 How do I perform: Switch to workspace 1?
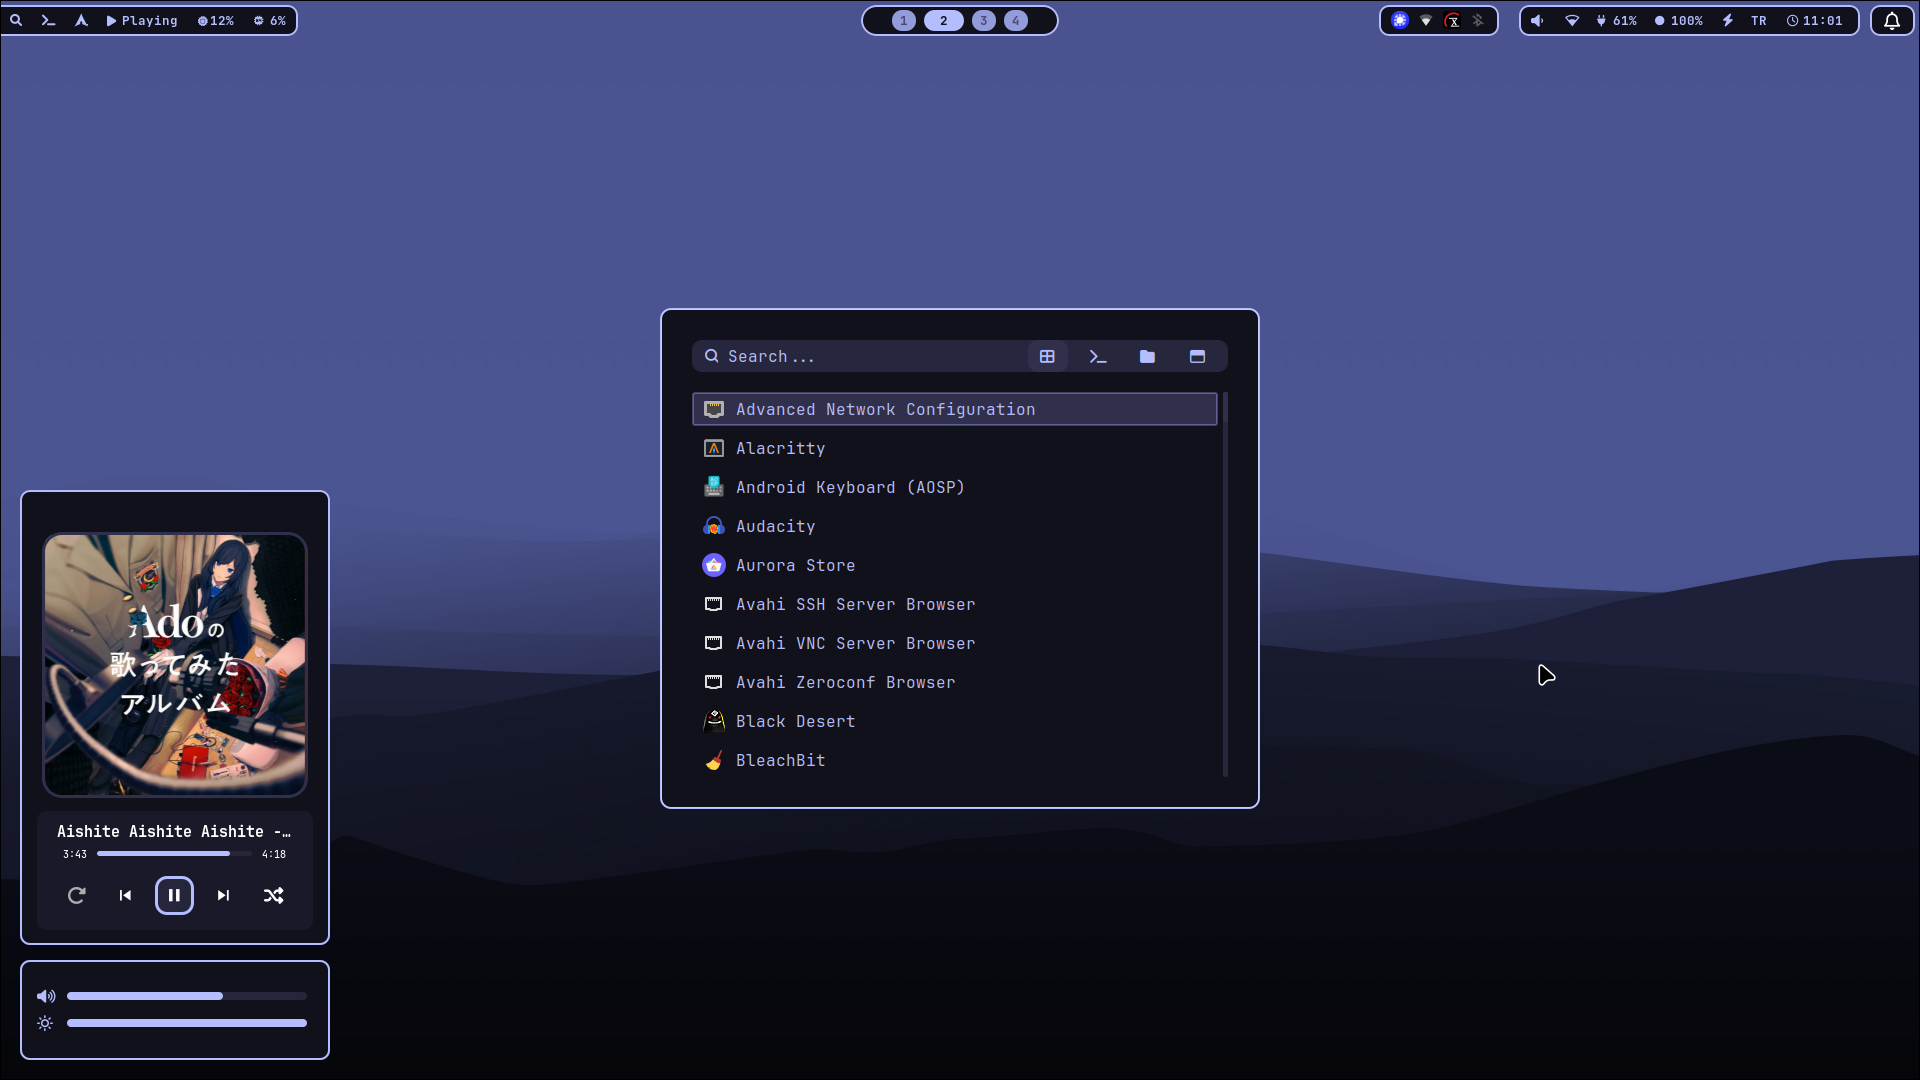coord(904,20)
